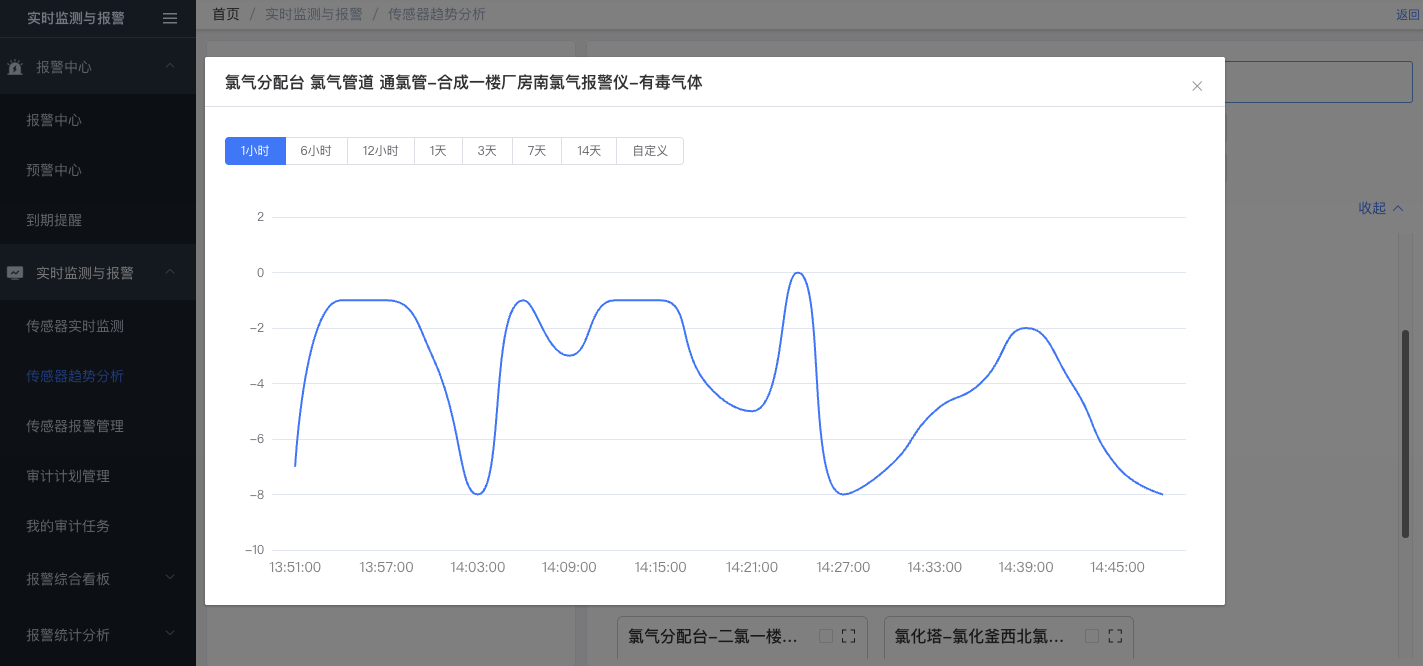Viewport: 1423px width, 666px height.
Task: Switch chart range to 6小时
Action: point(316,151)
